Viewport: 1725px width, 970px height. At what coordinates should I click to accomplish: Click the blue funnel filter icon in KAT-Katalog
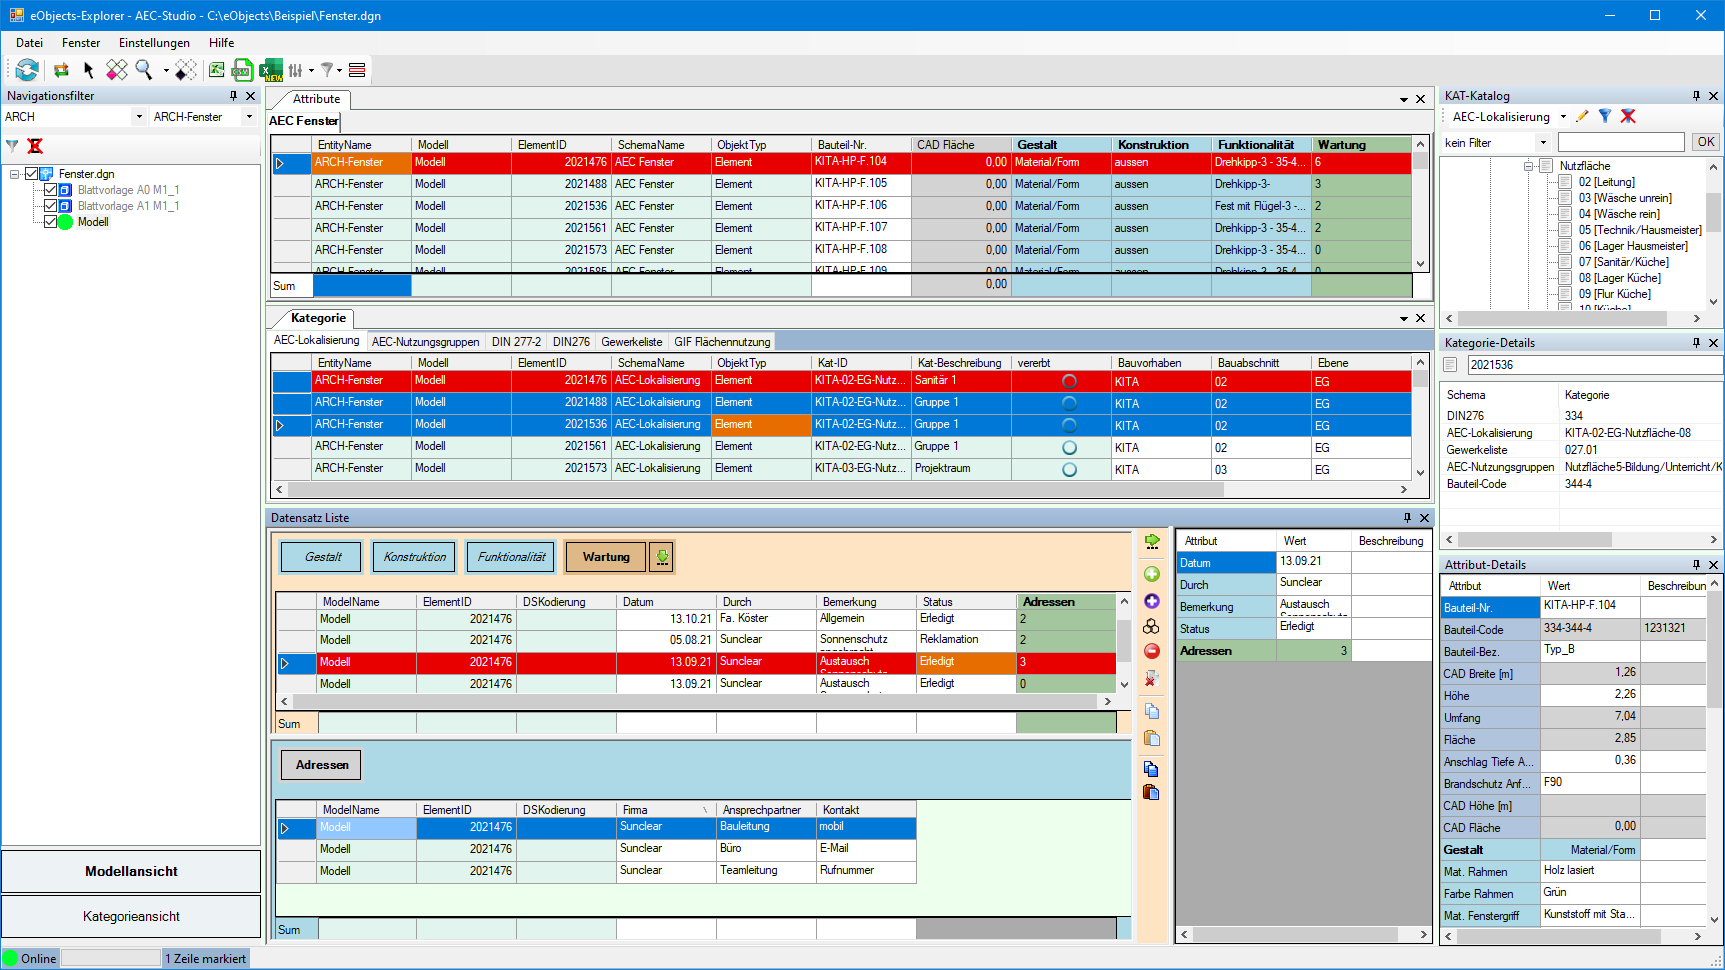(x=1605, y=116)
